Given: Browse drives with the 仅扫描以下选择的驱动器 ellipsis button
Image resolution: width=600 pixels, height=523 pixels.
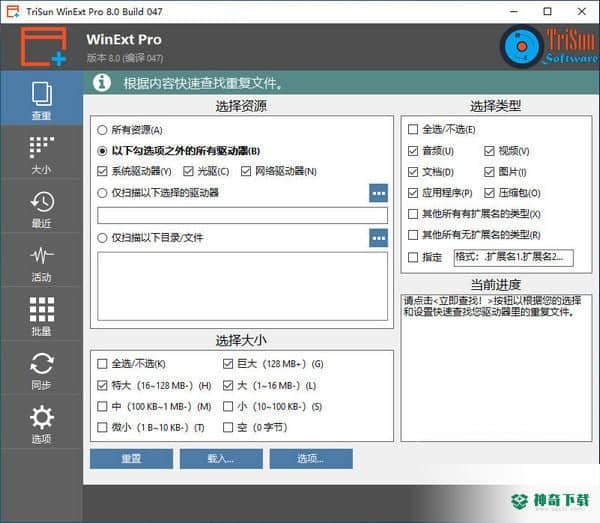Looking at the screenshot, I should 378,193.
